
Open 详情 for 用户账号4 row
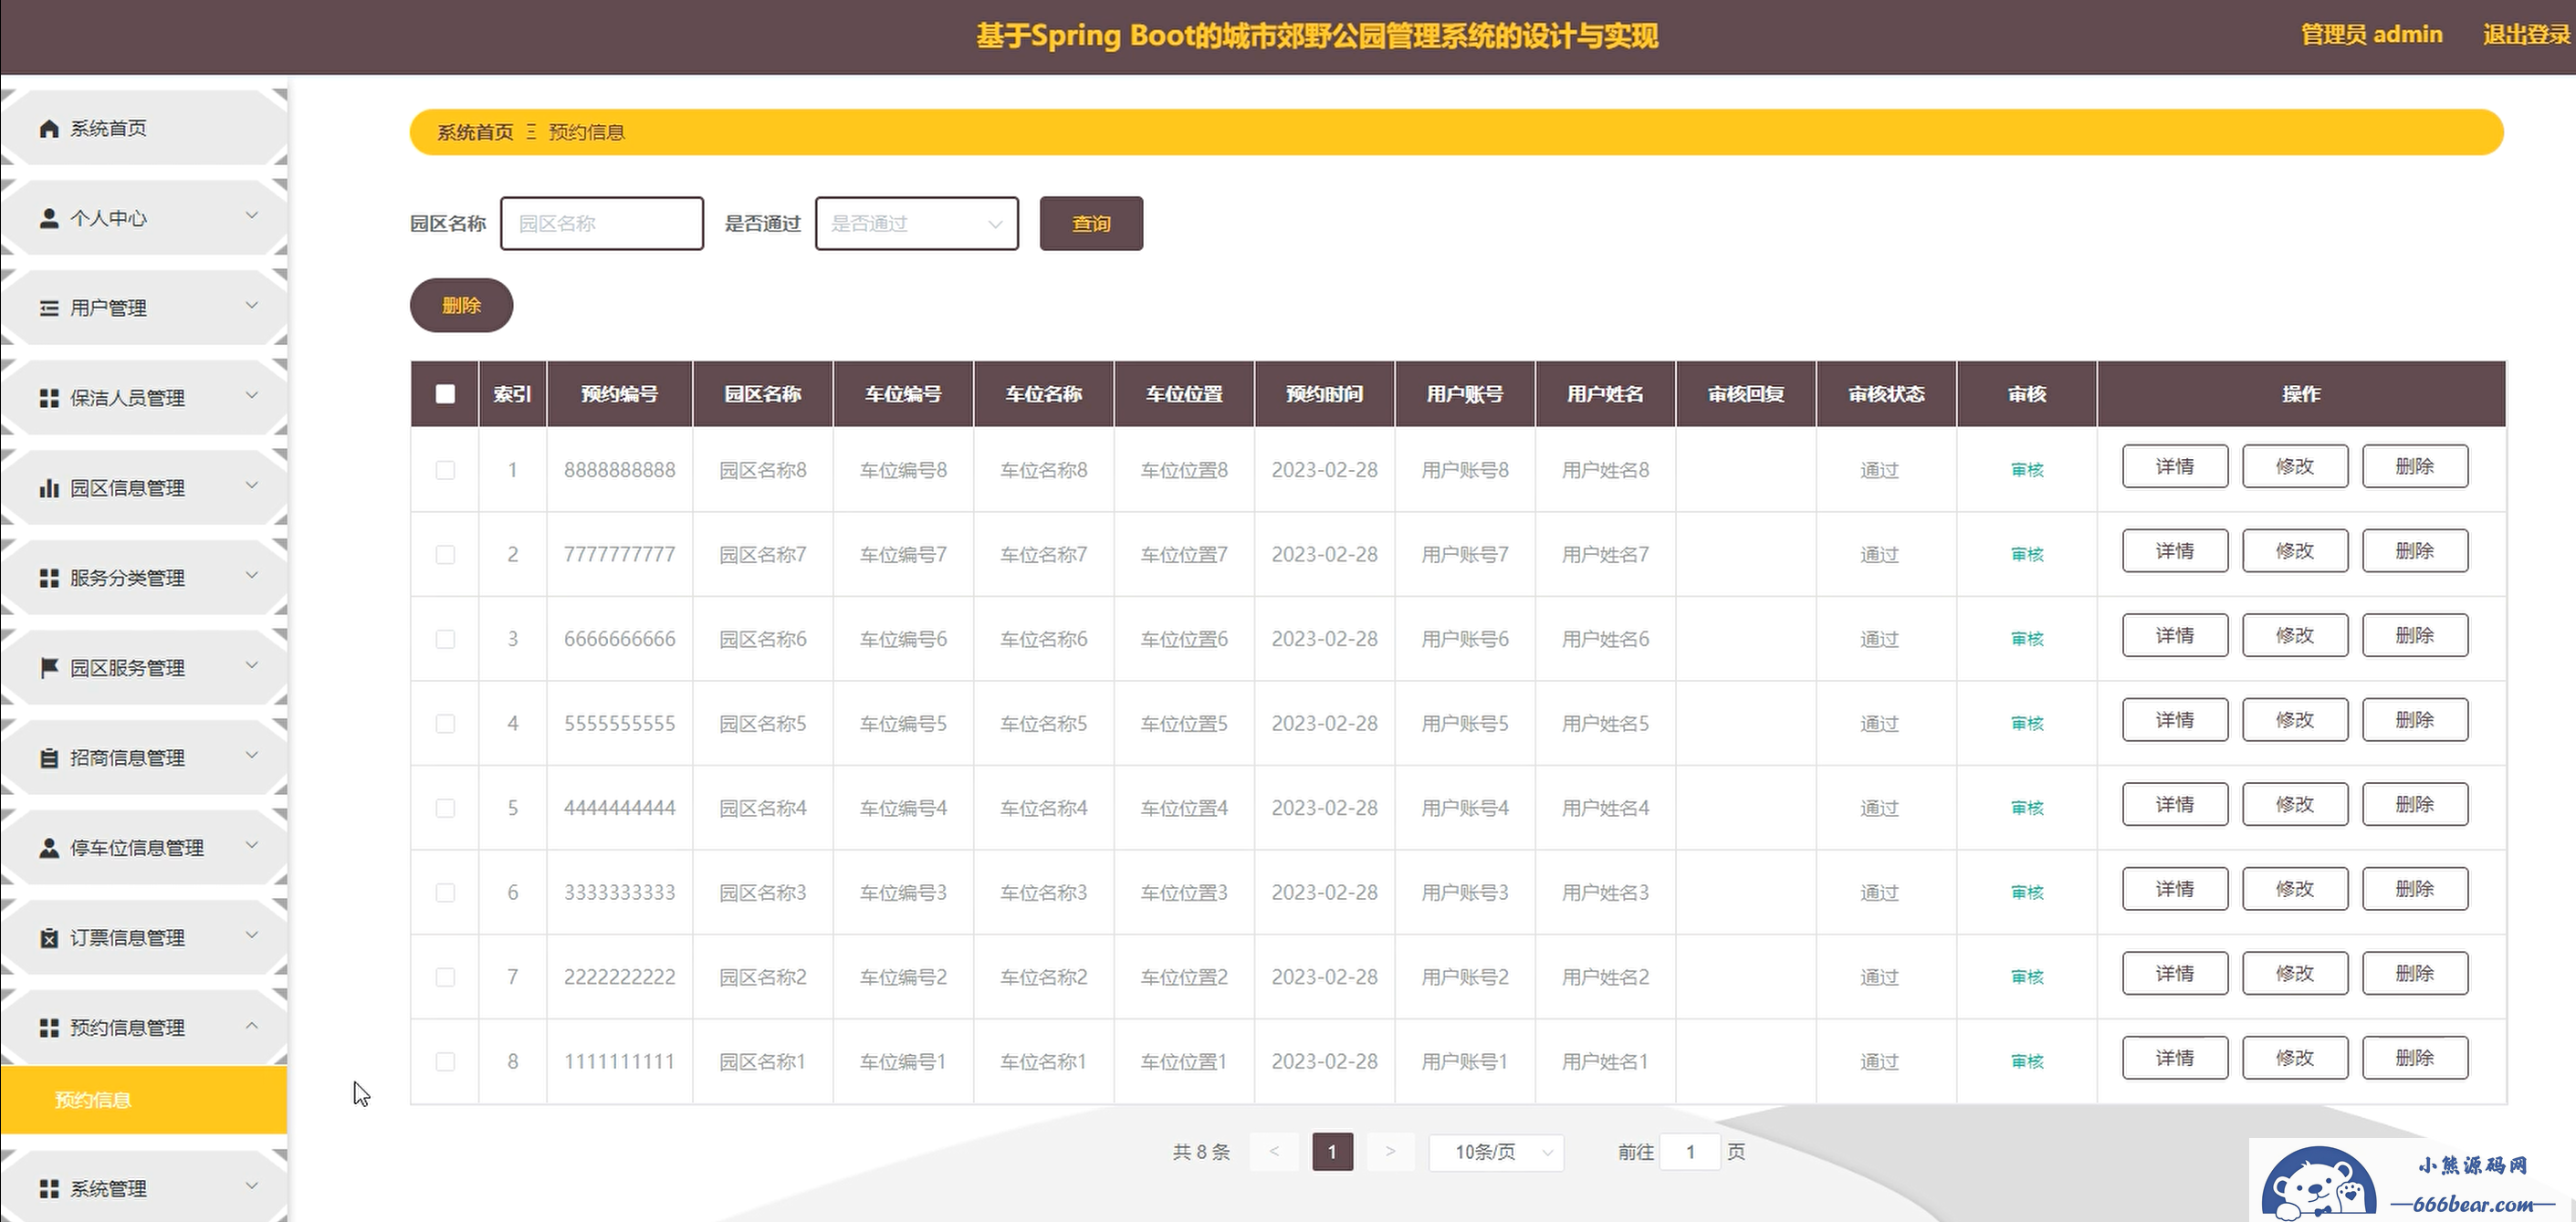coord(2175,804)
